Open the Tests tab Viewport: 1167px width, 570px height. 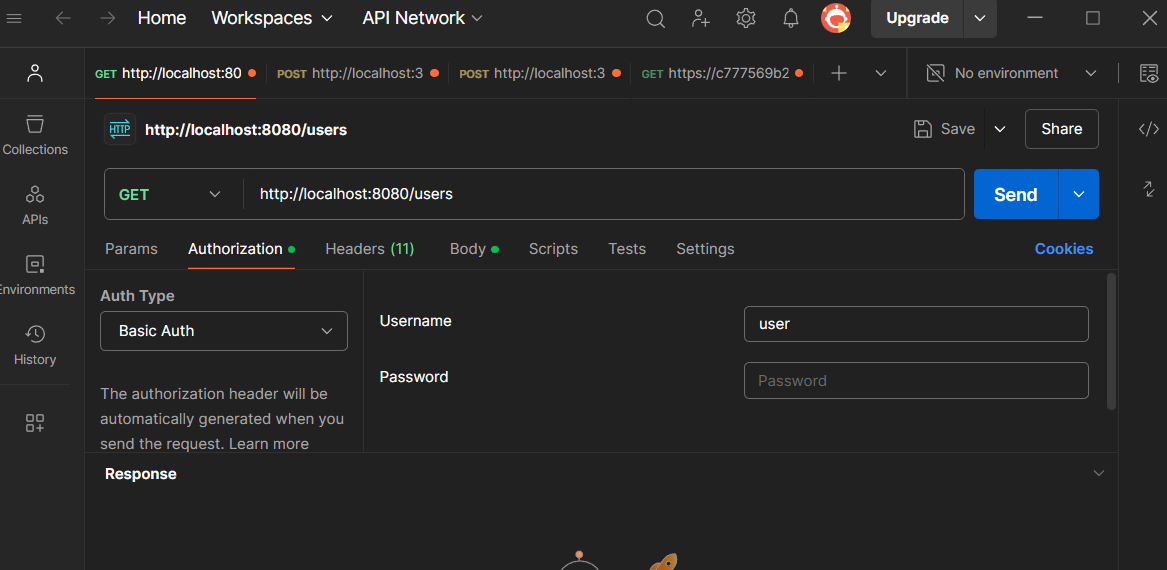coord(627,249)
